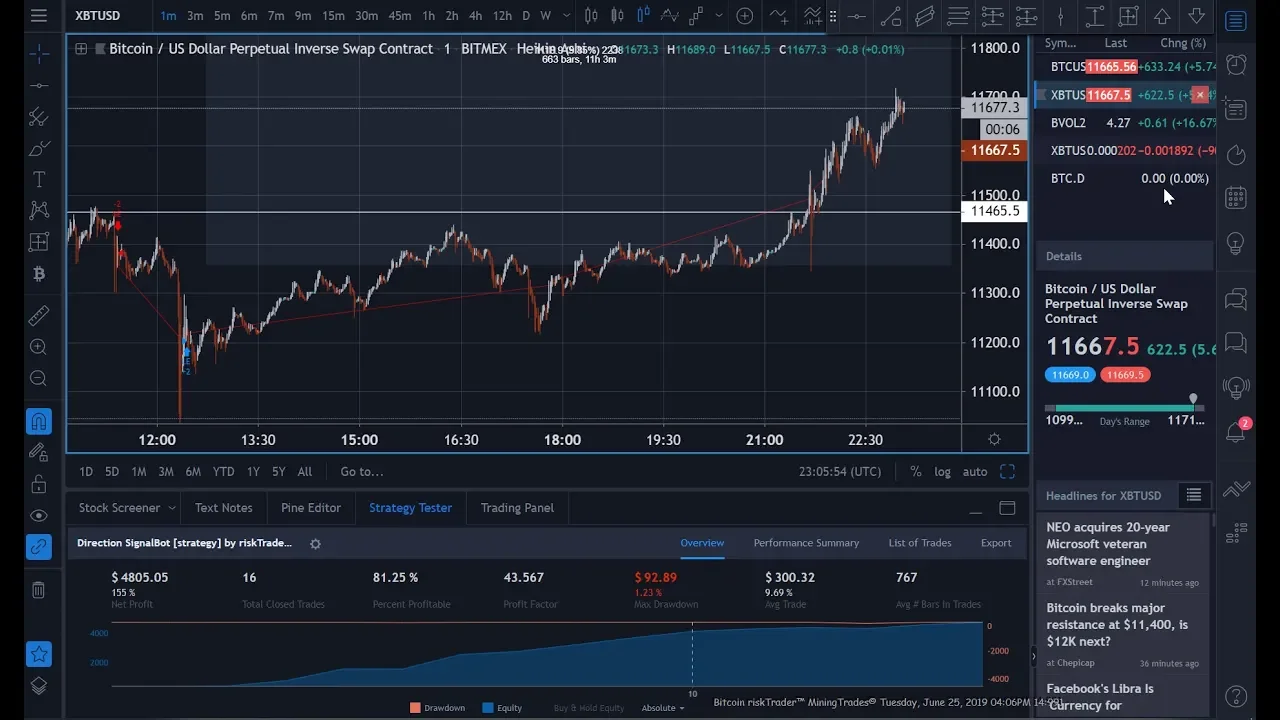The image size is (1280, 720).
Task: Expand the chart legend plus icon
Action: pos(81,49)
